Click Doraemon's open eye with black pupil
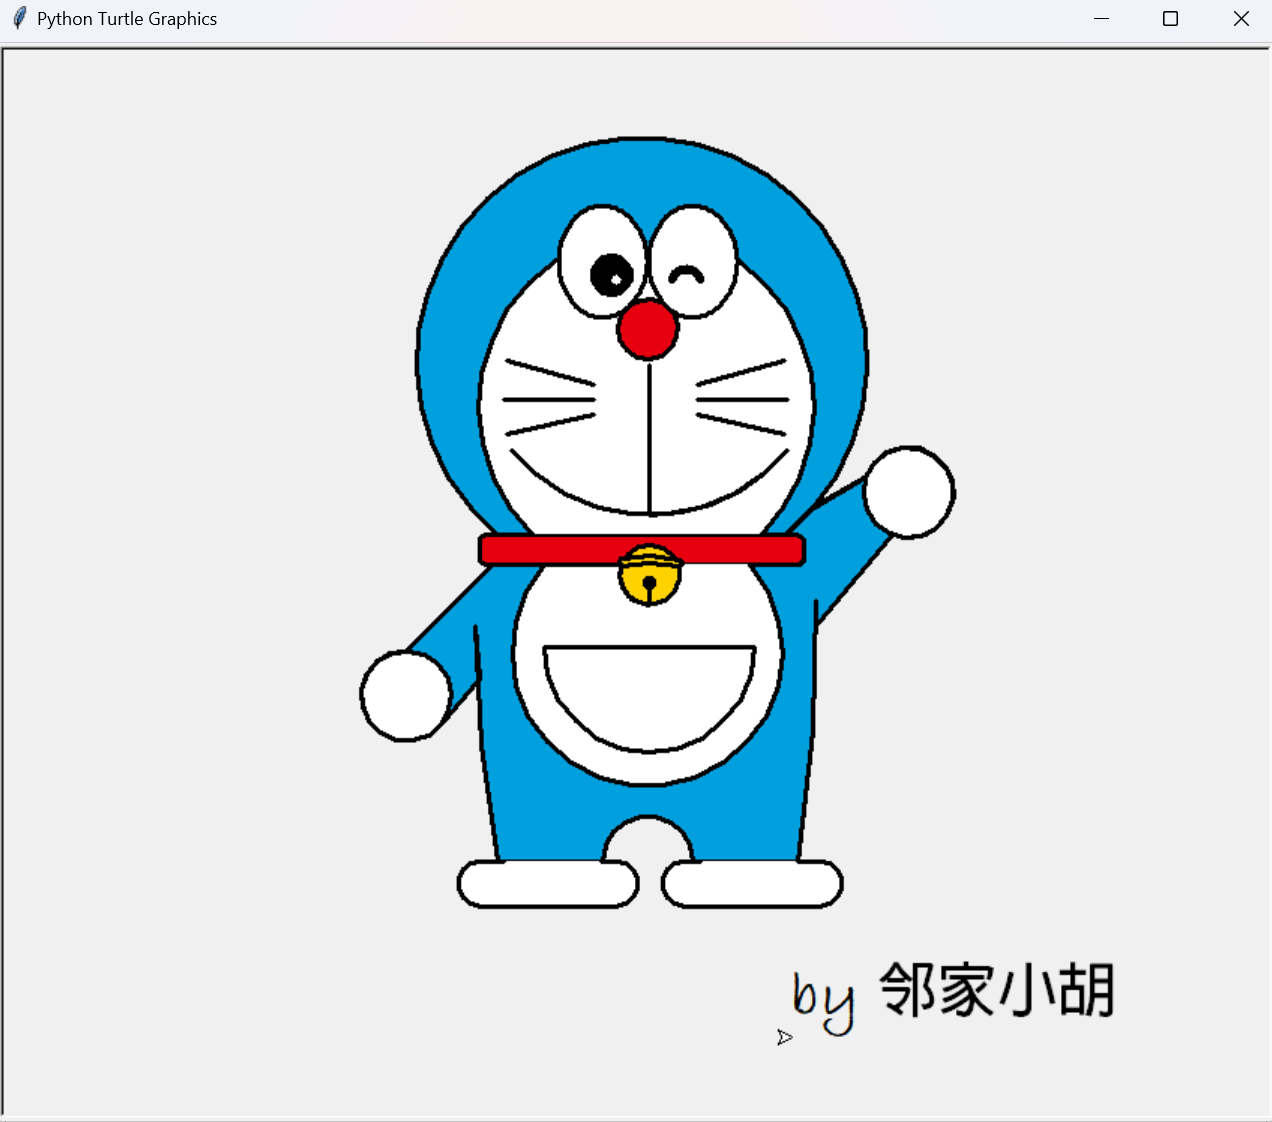This screenshot has height=1122, width=1272. point(603,262)
